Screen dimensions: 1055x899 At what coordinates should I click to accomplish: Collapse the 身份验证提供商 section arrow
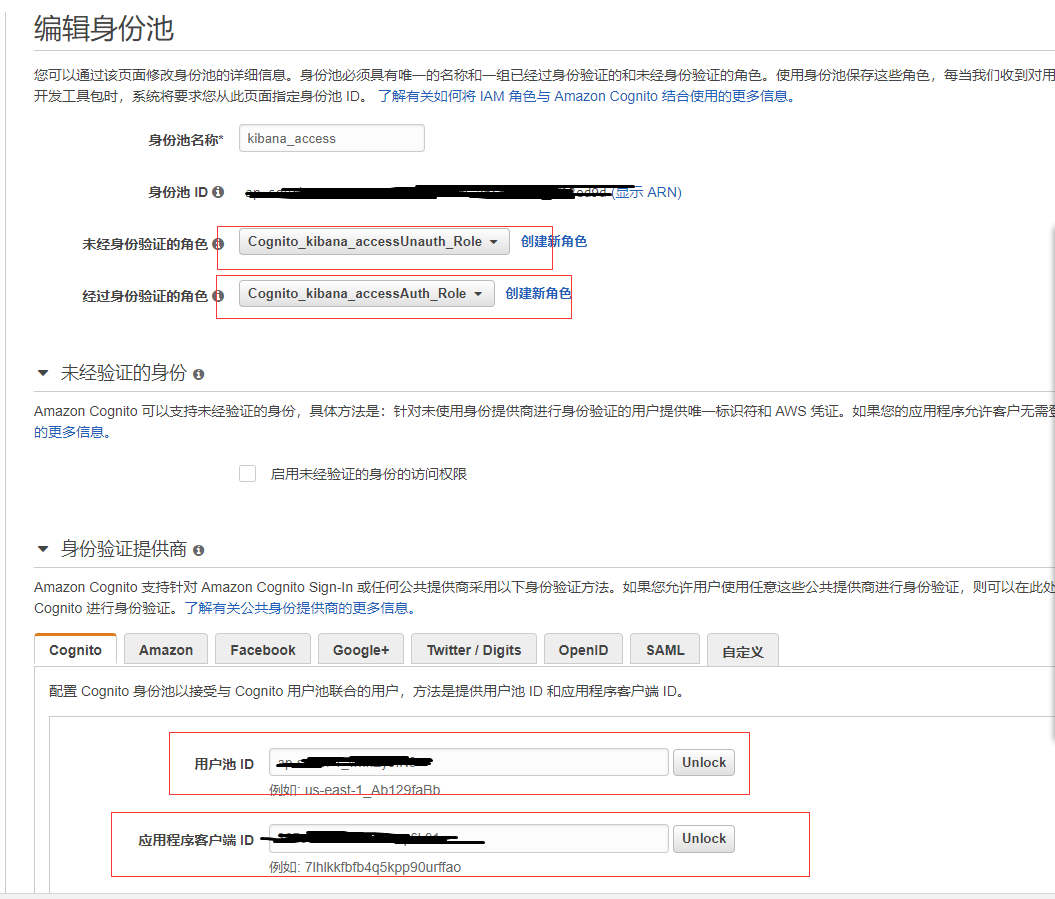(43, 549)
